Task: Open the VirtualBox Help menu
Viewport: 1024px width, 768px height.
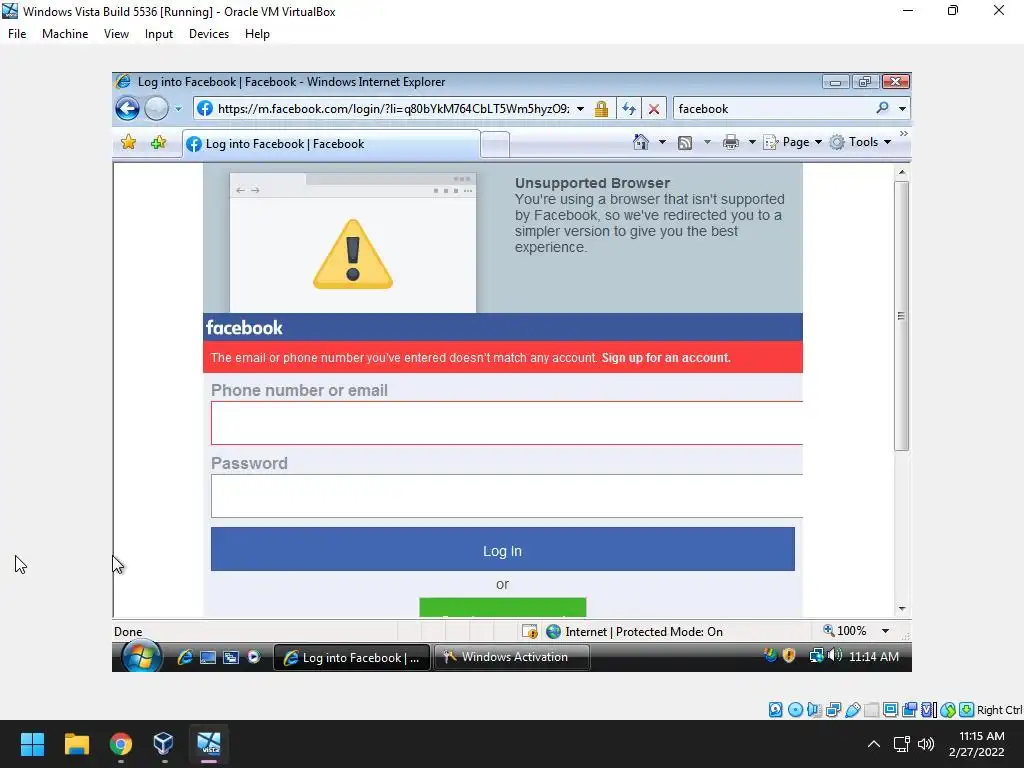Action: (x=257, y=34)
